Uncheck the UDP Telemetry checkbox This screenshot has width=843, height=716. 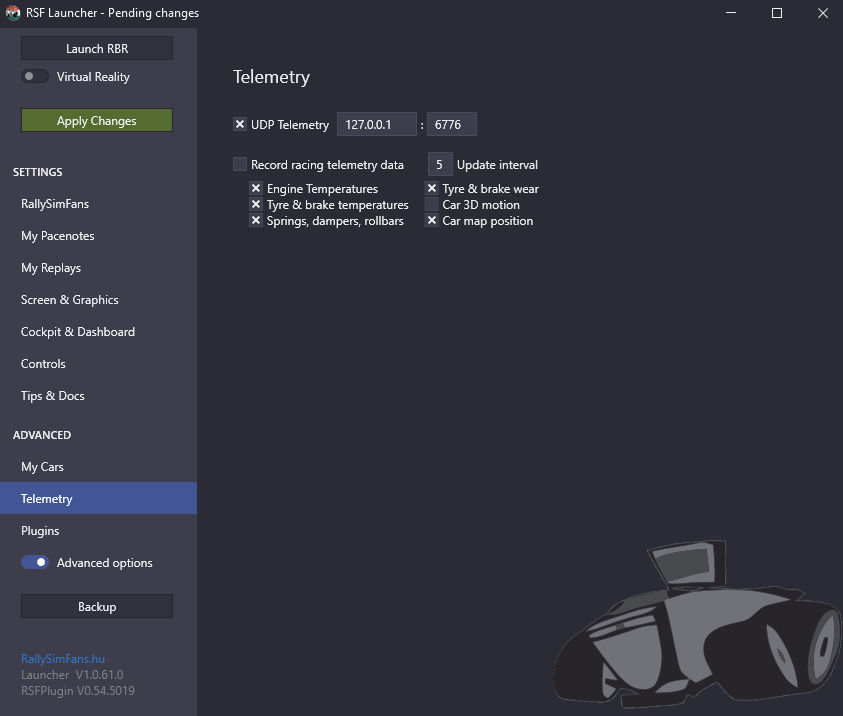(240, 125)
